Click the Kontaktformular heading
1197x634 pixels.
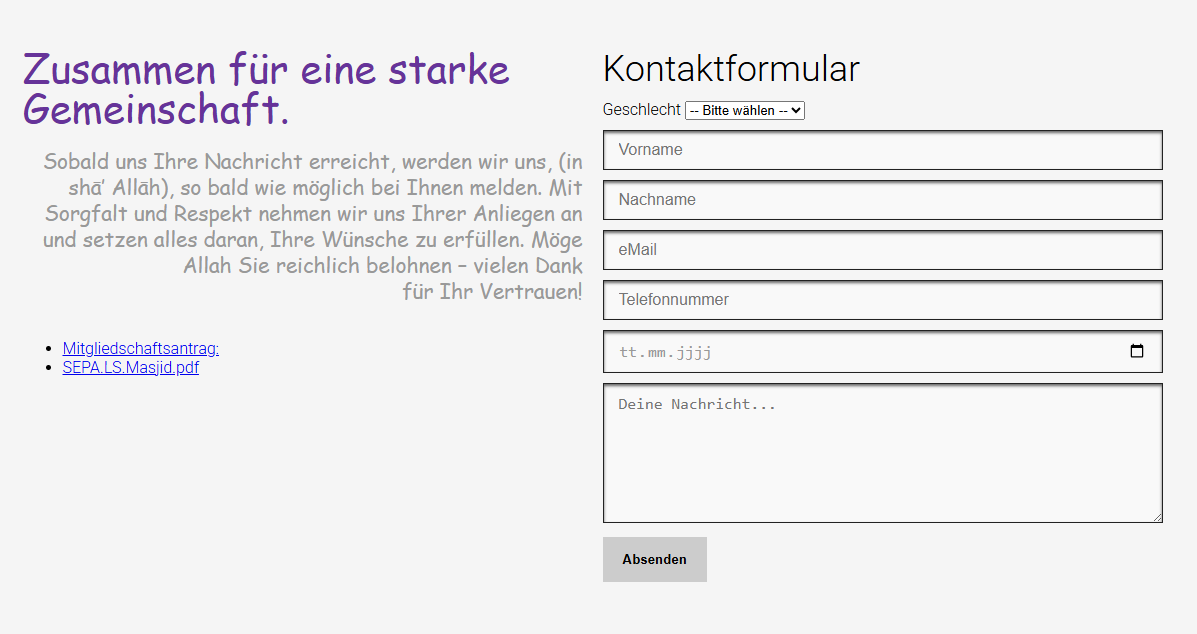[730, 69]
